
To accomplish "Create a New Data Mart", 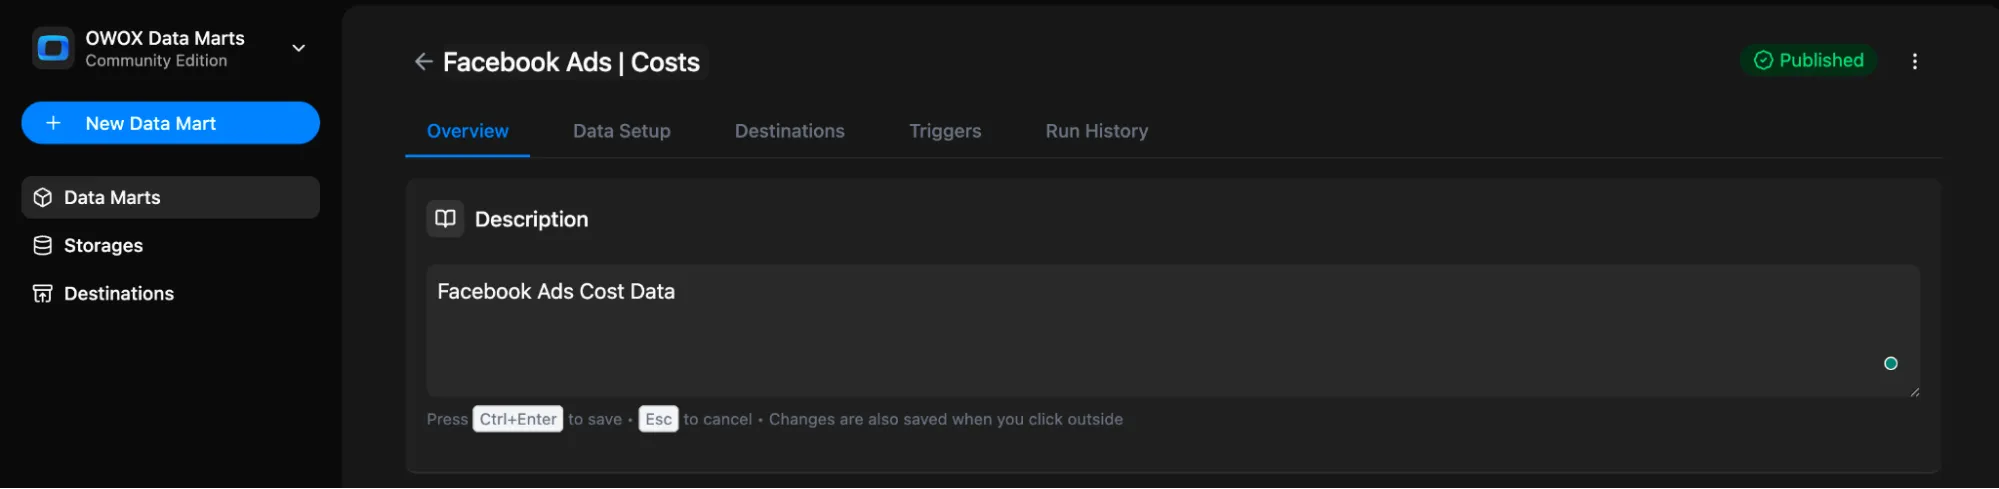I will coord(170,123).
